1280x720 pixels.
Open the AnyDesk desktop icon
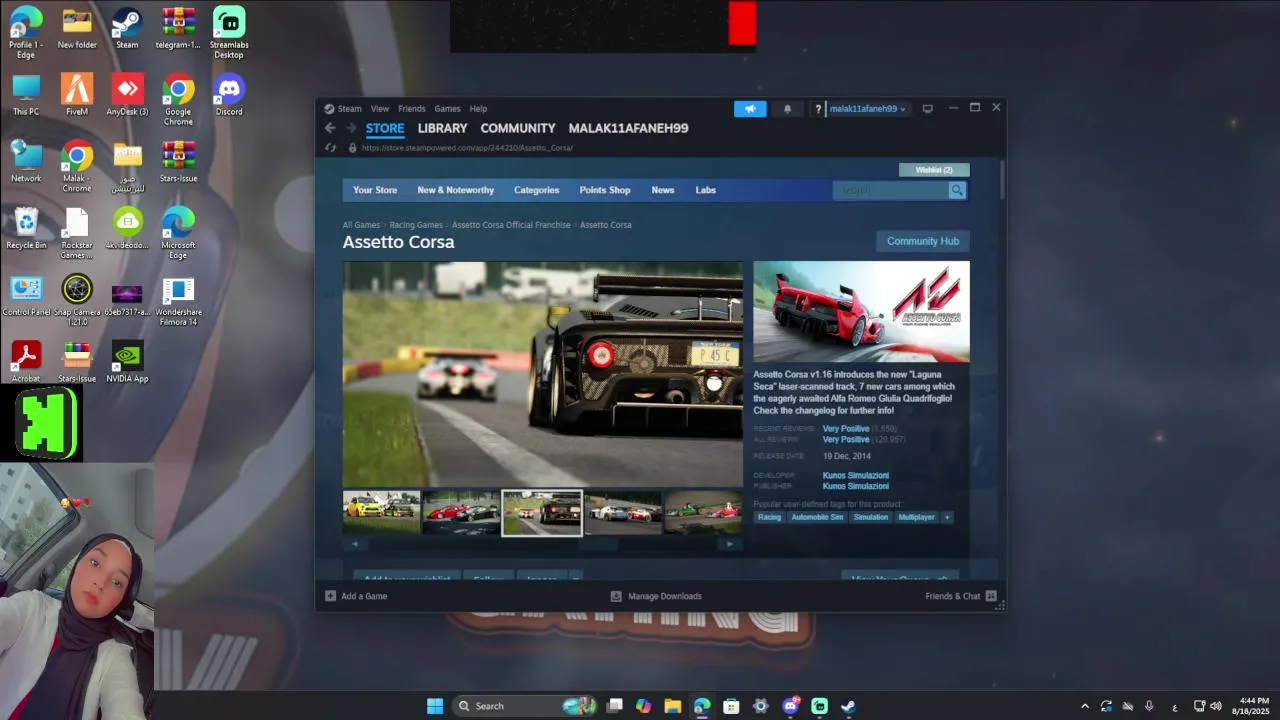pos(127,95)
